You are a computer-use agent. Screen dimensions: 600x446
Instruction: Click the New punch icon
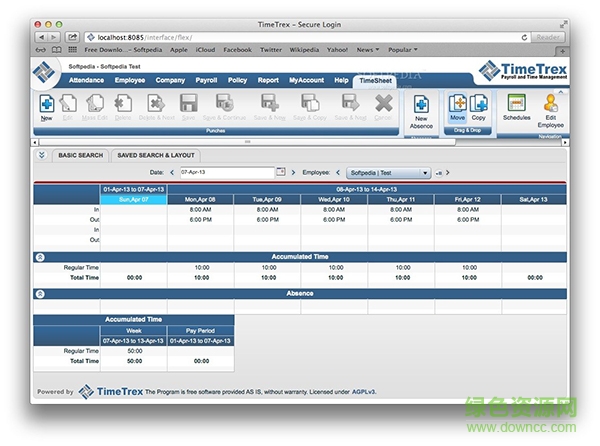46,105
